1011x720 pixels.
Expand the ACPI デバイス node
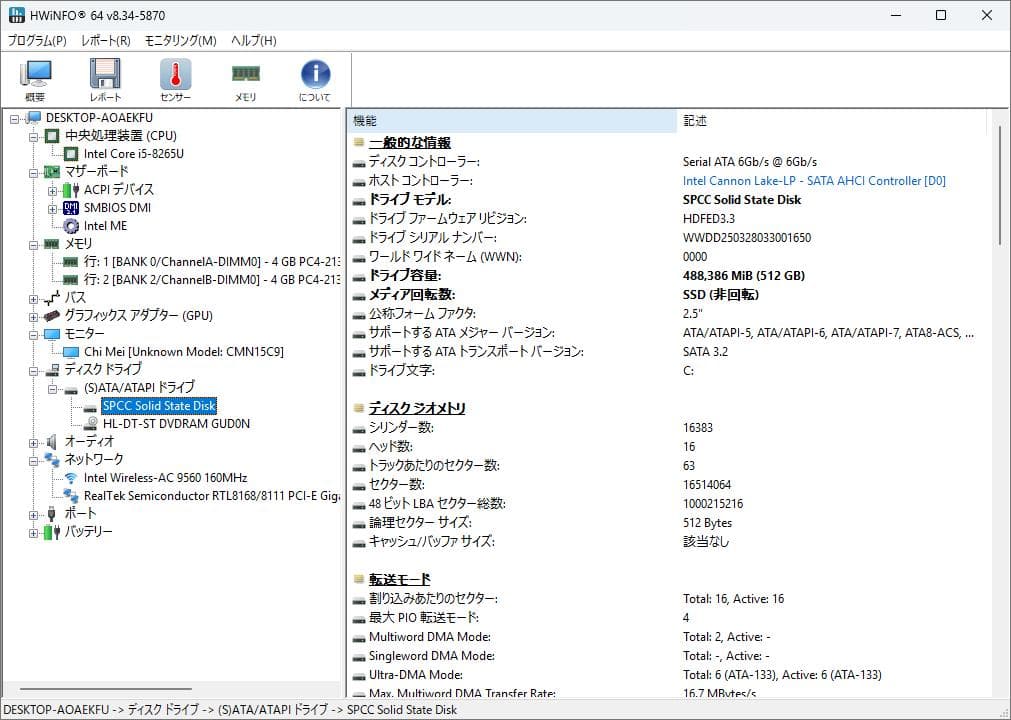click(52, 191)
